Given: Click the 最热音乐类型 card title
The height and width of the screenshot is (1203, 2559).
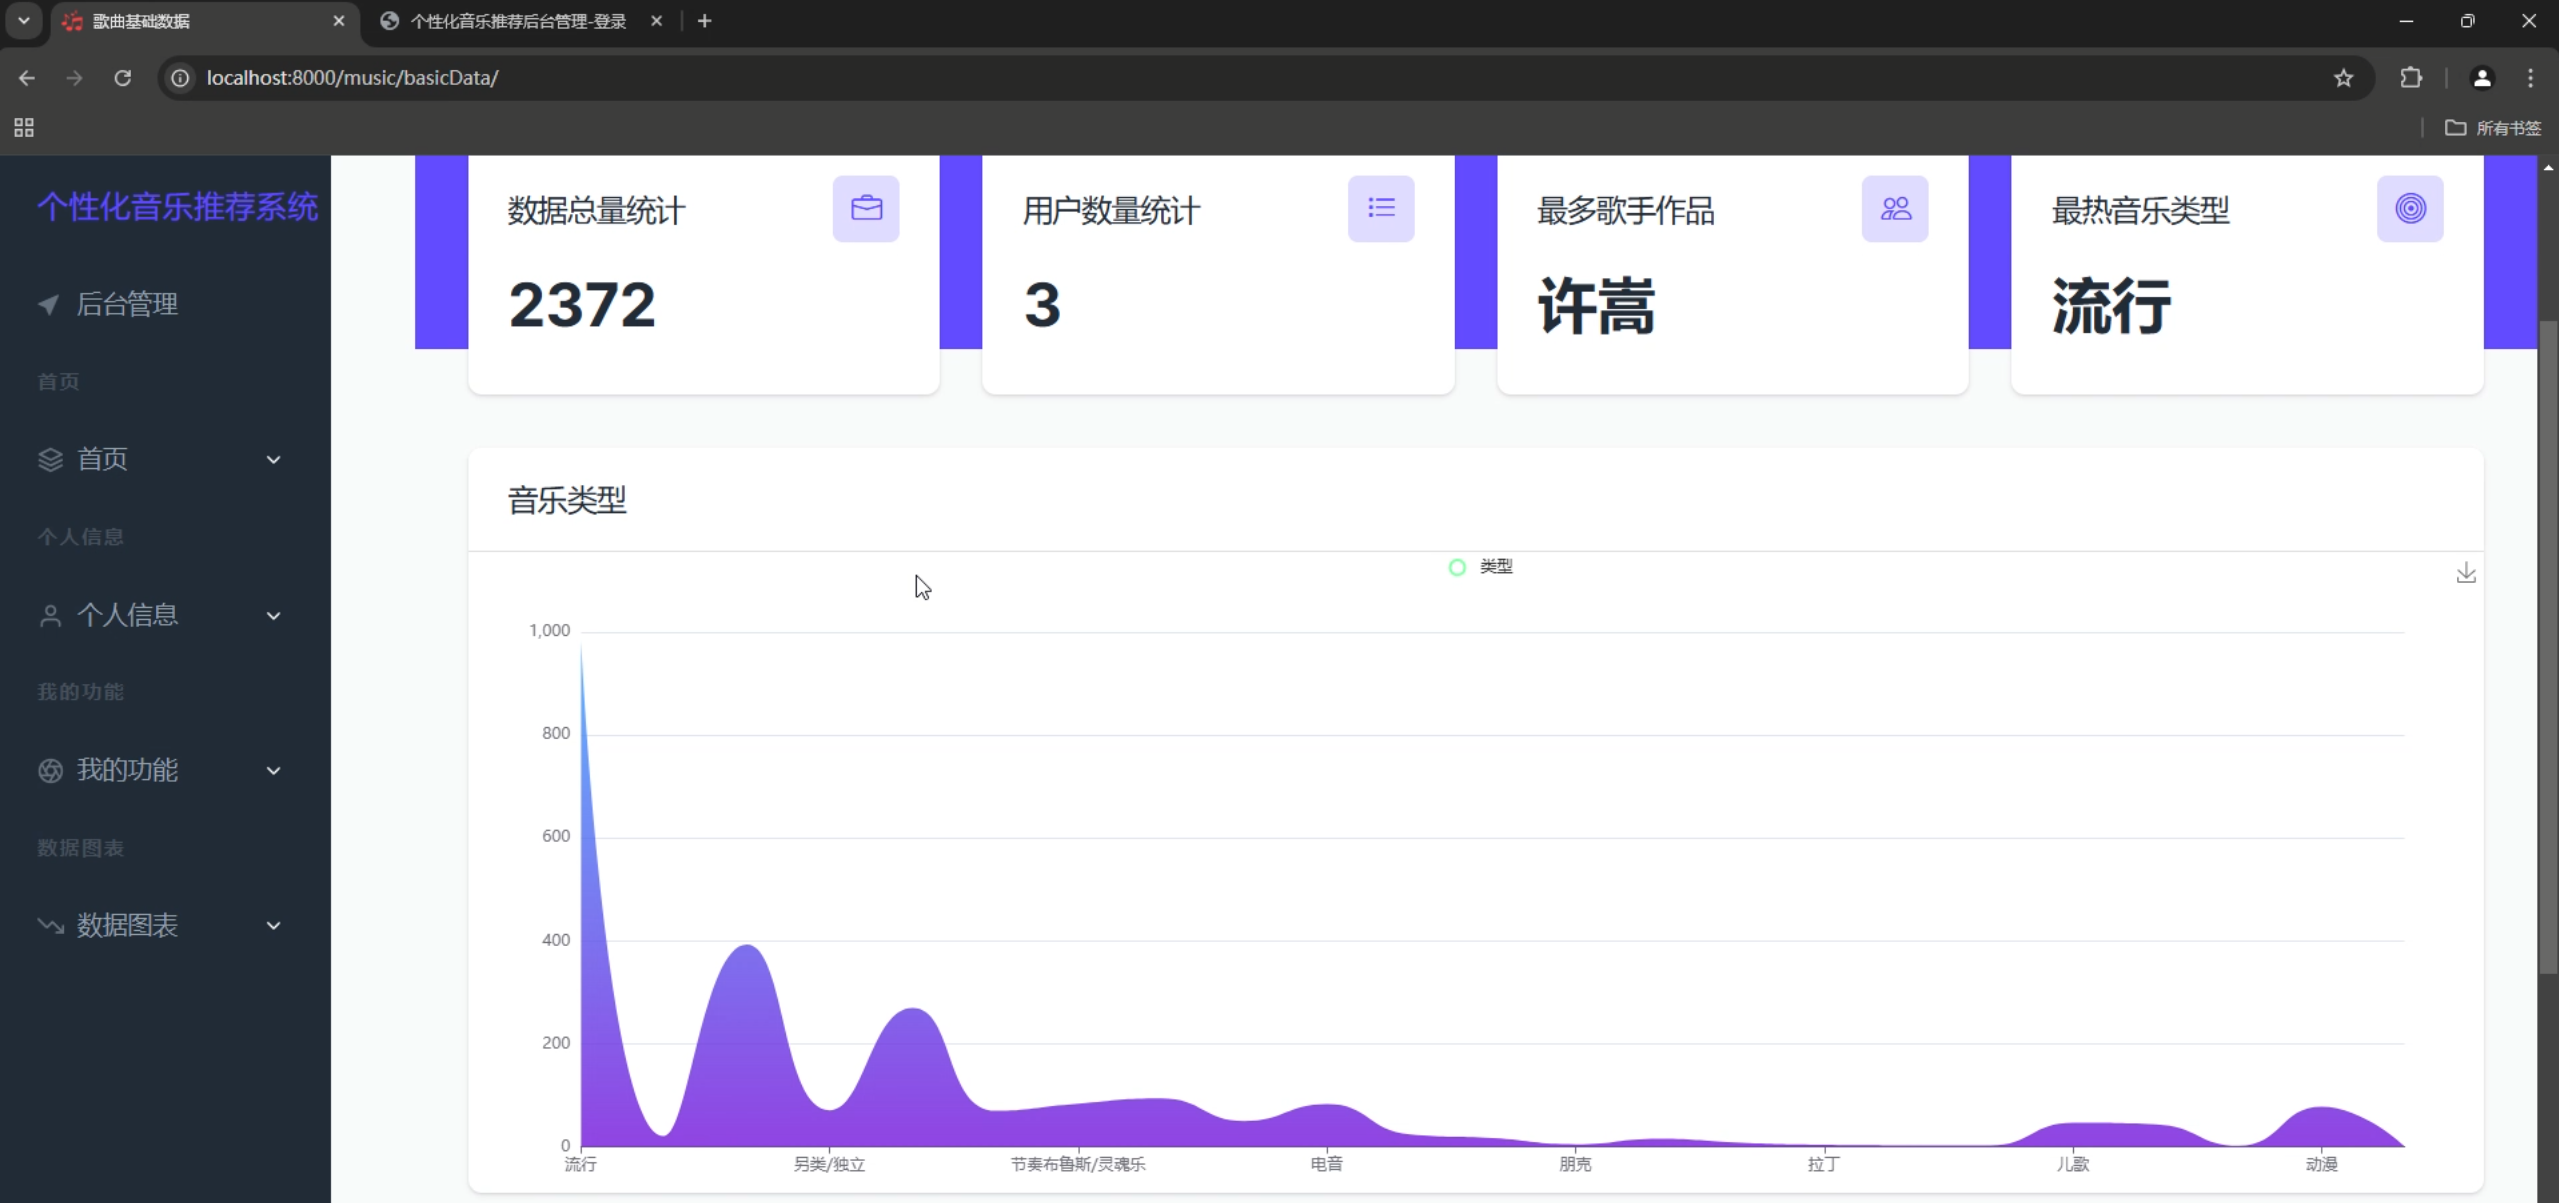Looking at the screenshot, I should 2141,211.
